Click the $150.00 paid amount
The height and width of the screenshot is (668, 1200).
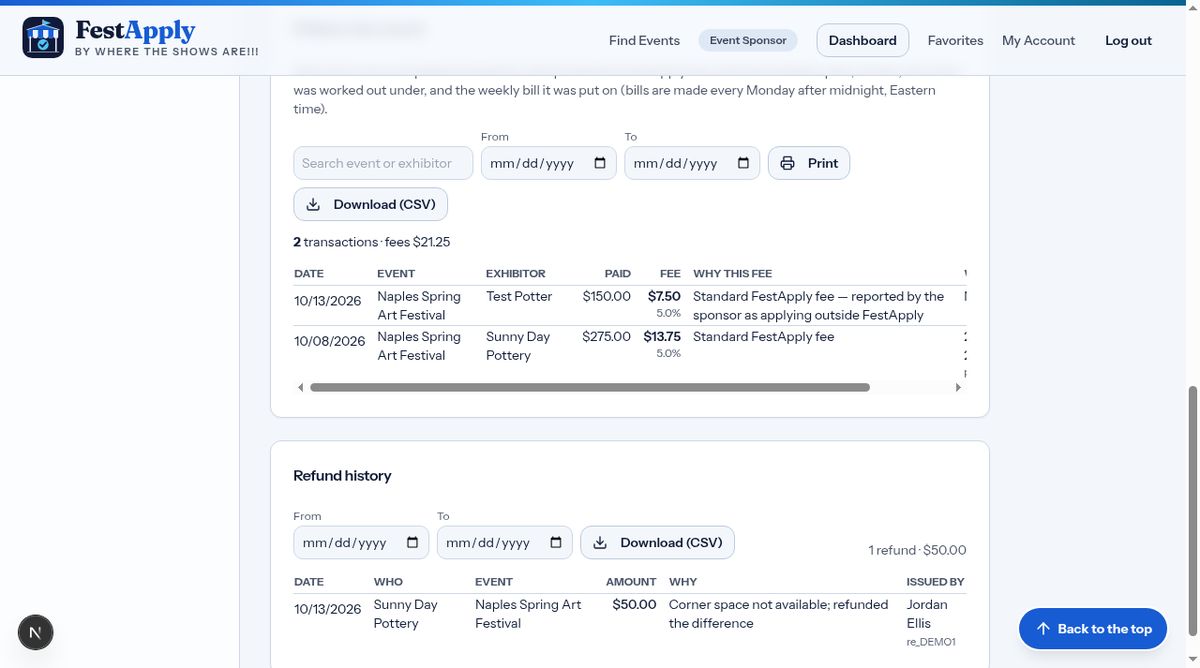tap(607, 296)
